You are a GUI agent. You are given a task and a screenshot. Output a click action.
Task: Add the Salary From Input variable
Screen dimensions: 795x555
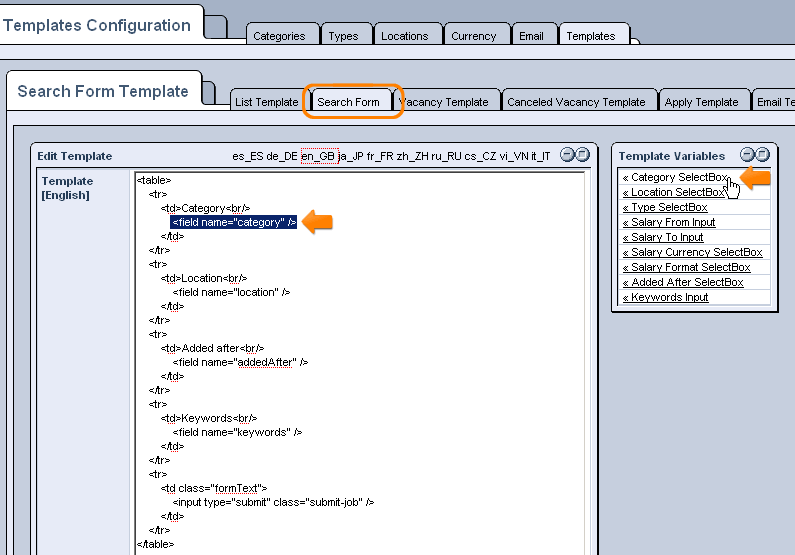[669, 222]
